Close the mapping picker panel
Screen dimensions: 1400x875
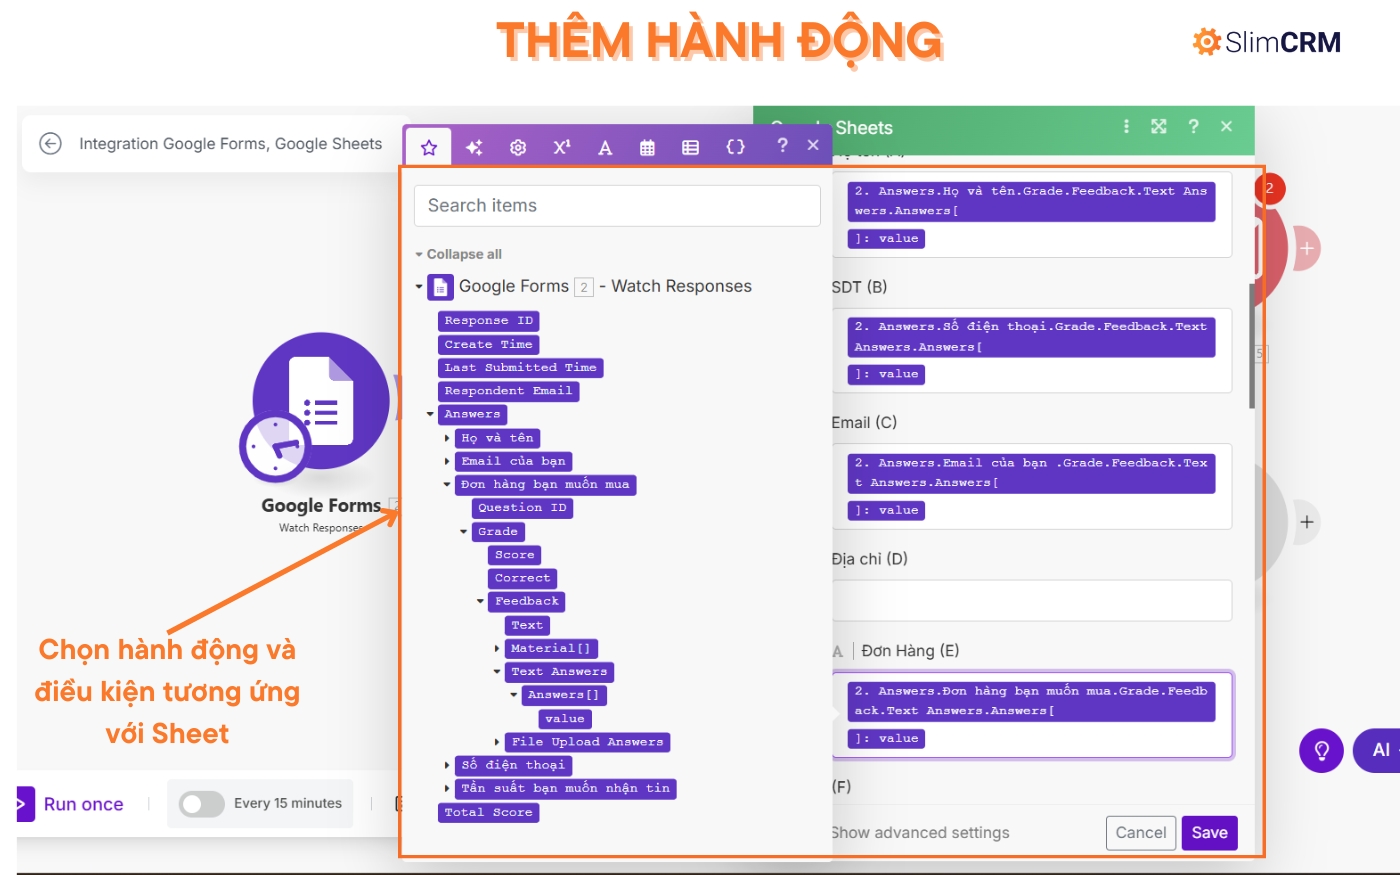813,145
